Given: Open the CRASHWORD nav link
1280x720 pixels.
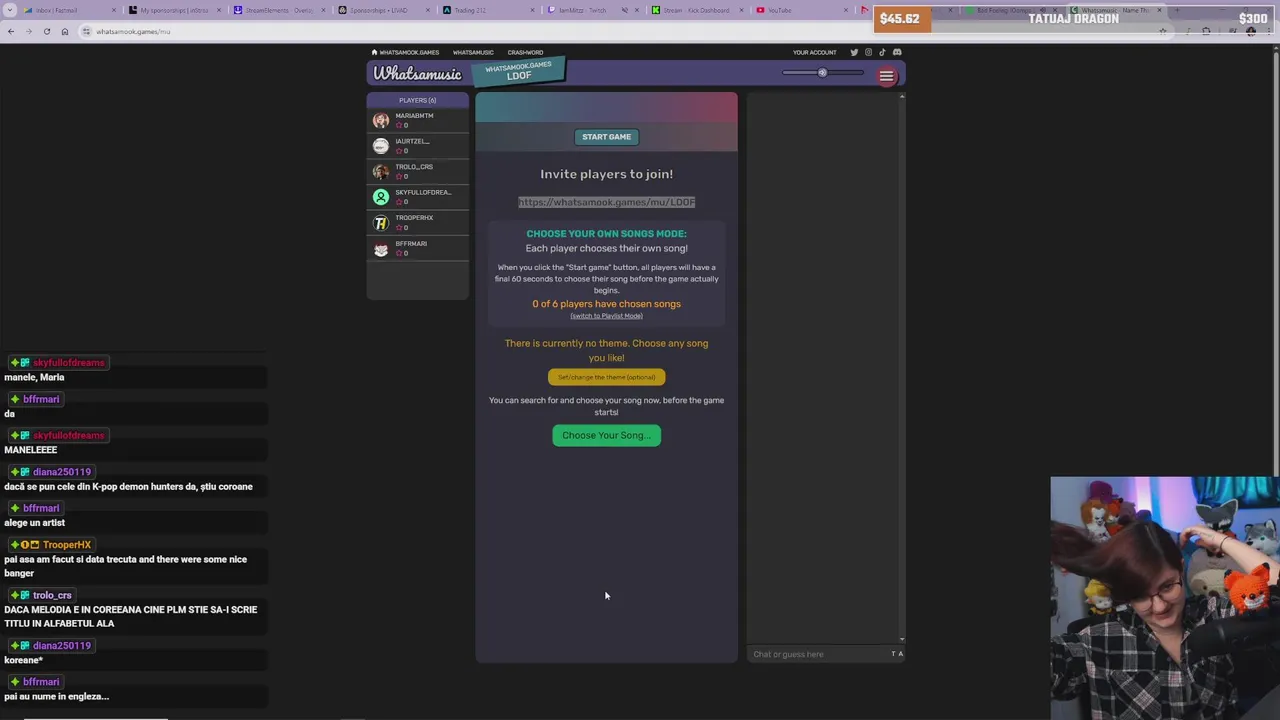Looking at the screenshot, I should 525,52.
